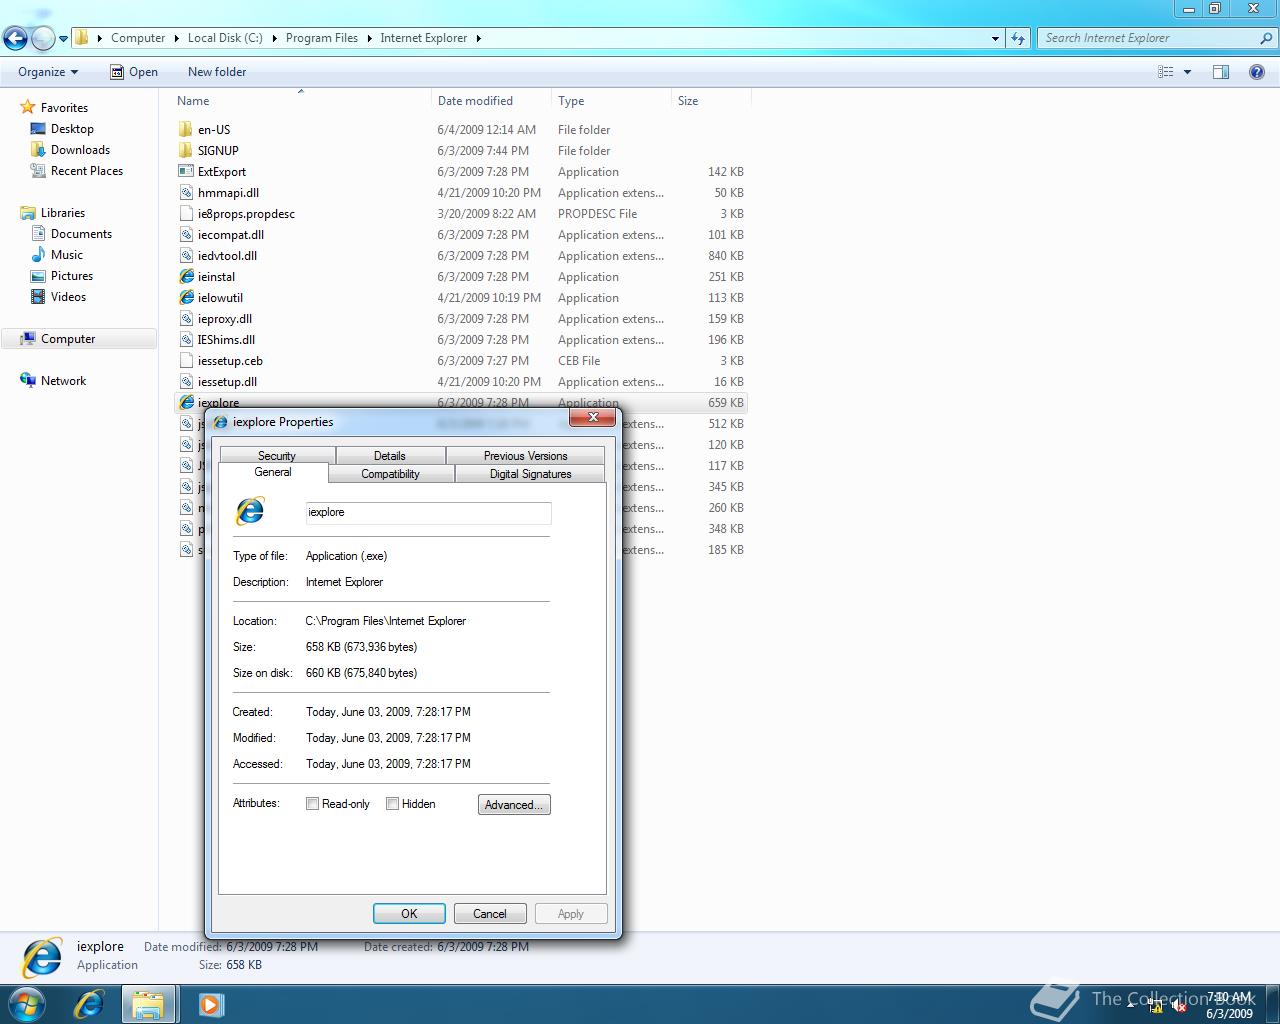Click the iexplore file name field
Image resolution: width=1280 pixels, height=1024 pixels.
[428, 512]
